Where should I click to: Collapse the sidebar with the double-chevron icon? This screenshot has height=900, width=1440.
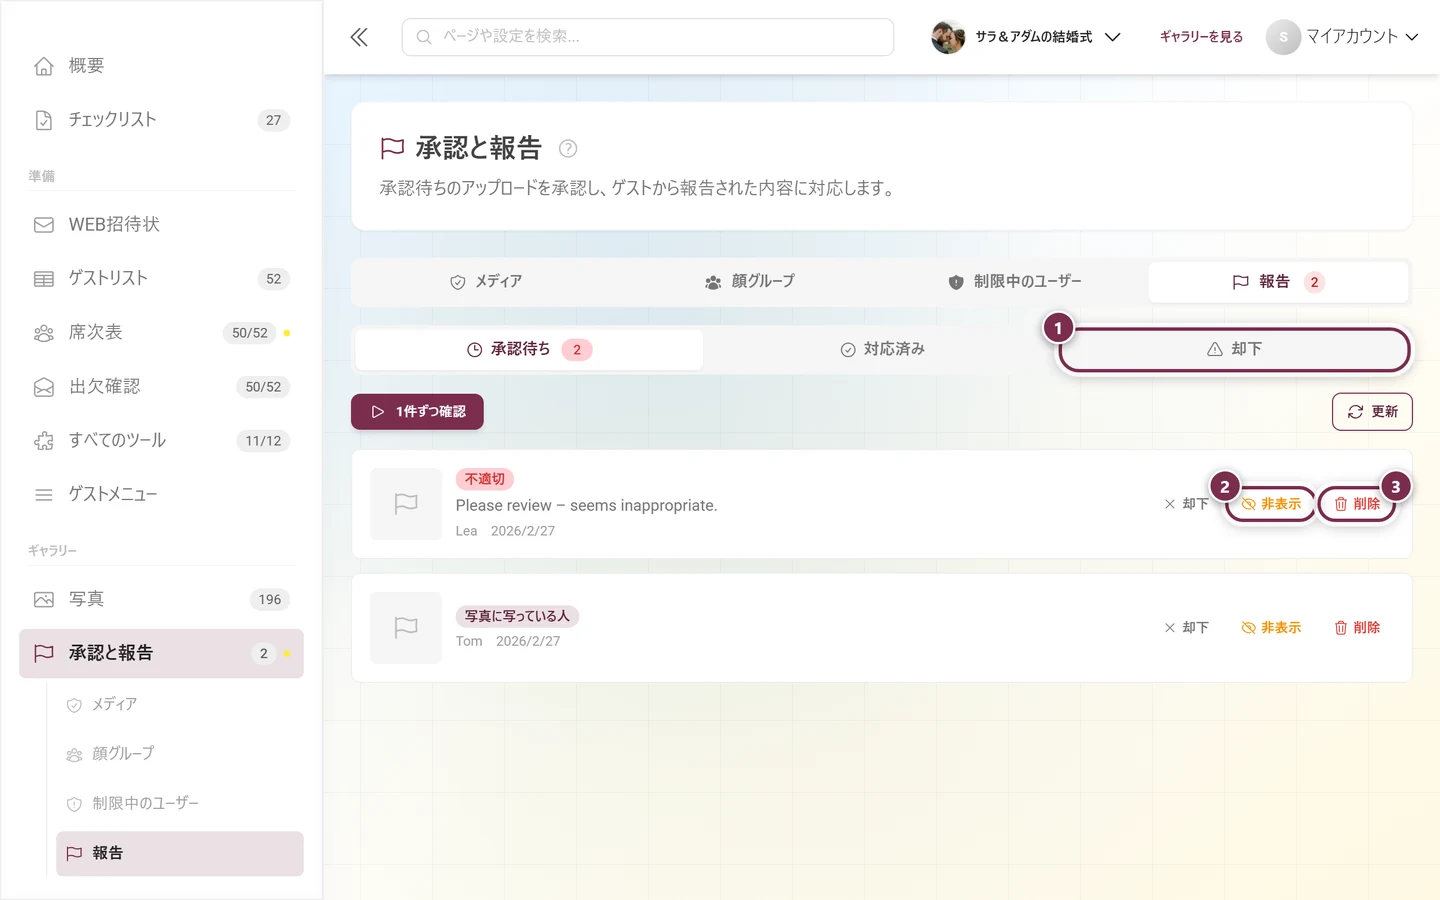click(359, 37)
